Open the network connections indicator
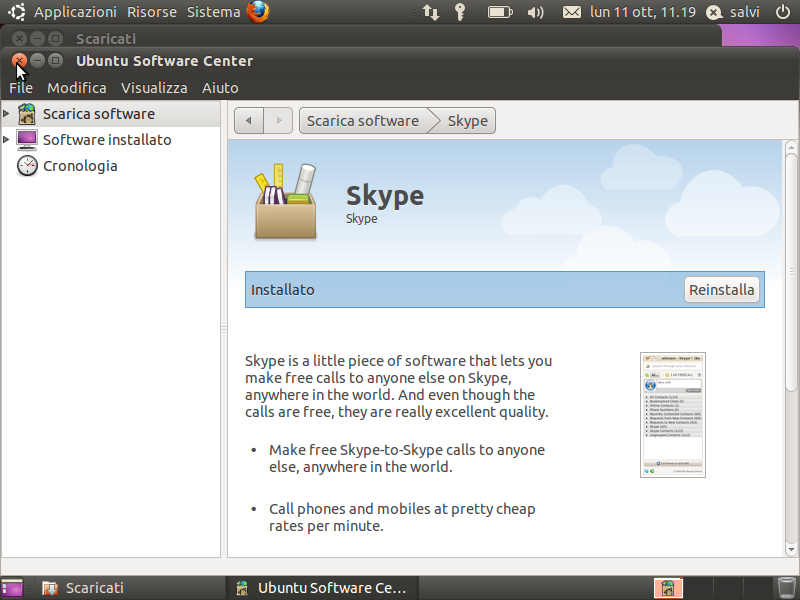800x600 pixels. click(x=431, y=12)
